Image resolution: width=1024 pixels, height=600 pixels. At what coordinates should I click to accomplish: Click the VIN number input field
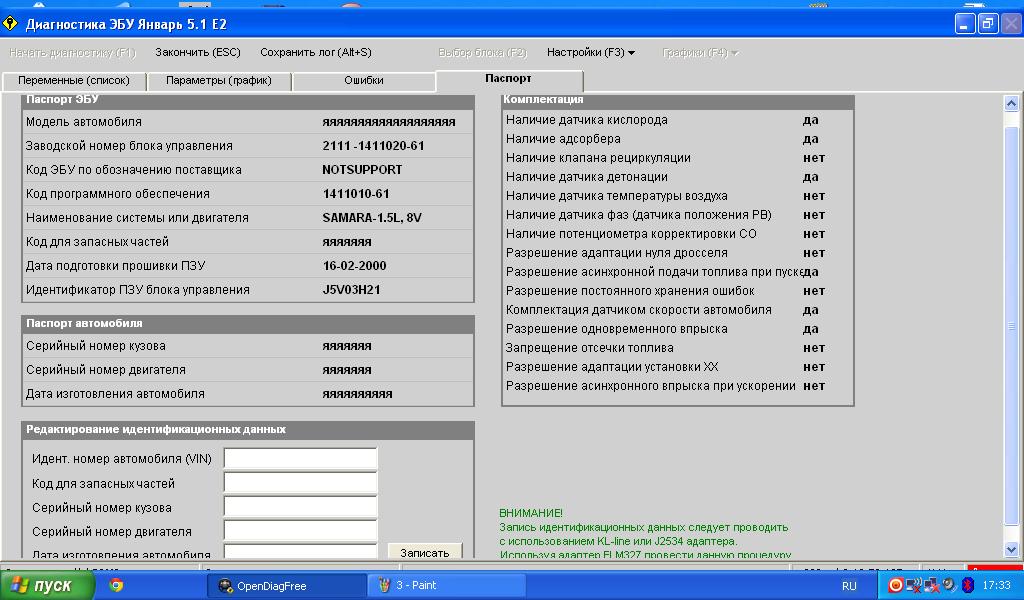[x=300, y=459]
